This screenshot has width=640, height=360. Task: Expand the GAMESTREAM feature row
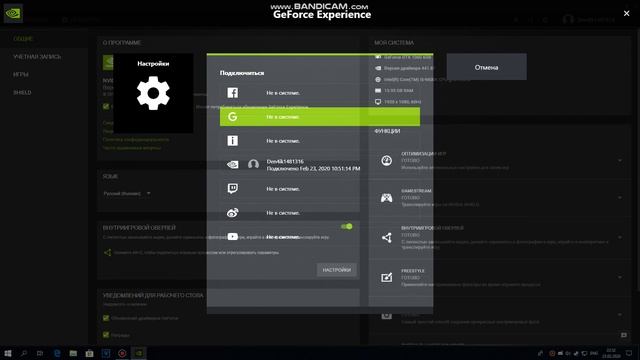(x=620, y=198)
